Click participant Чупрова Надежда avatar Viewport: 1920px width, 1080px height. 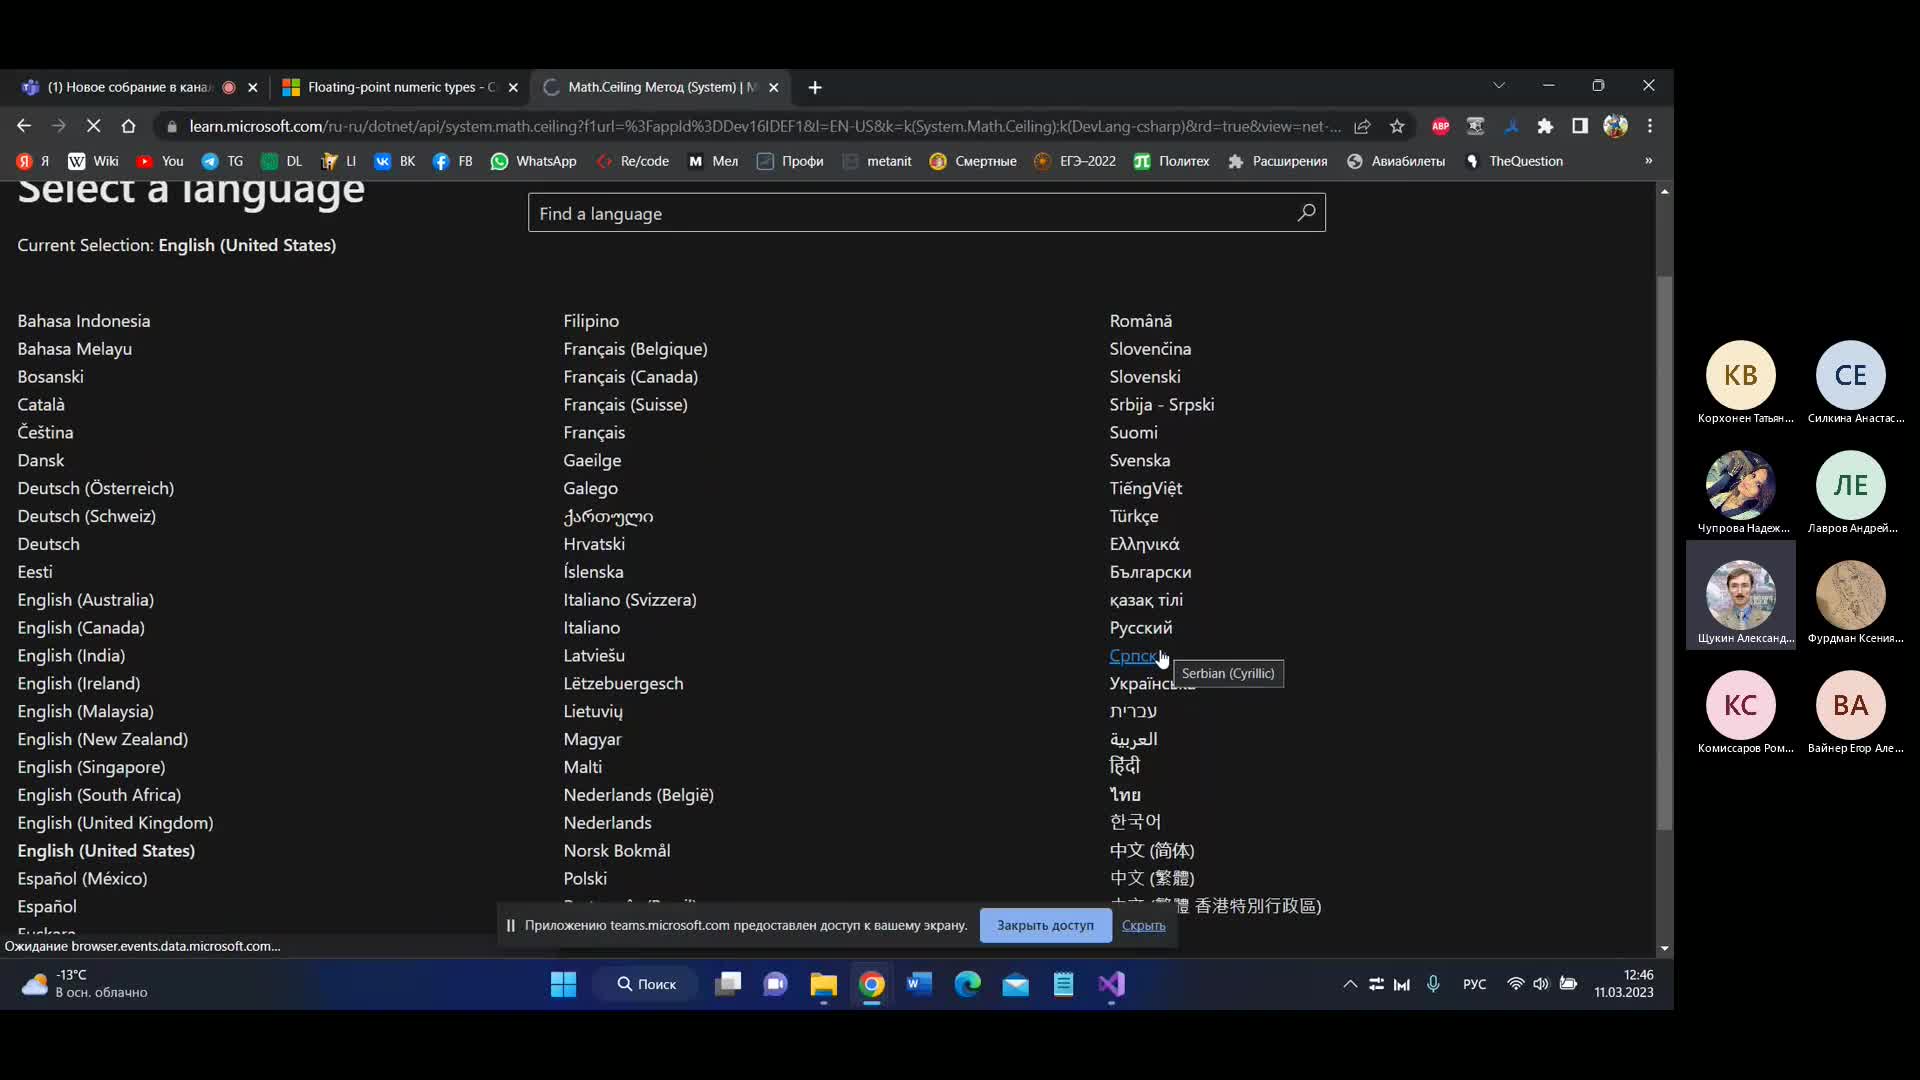(x=1741, y=486)
